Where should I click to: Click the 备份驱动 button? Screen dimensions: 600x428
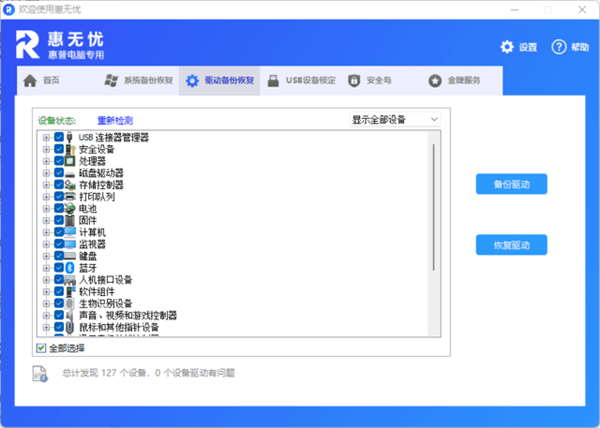(511, 184)
